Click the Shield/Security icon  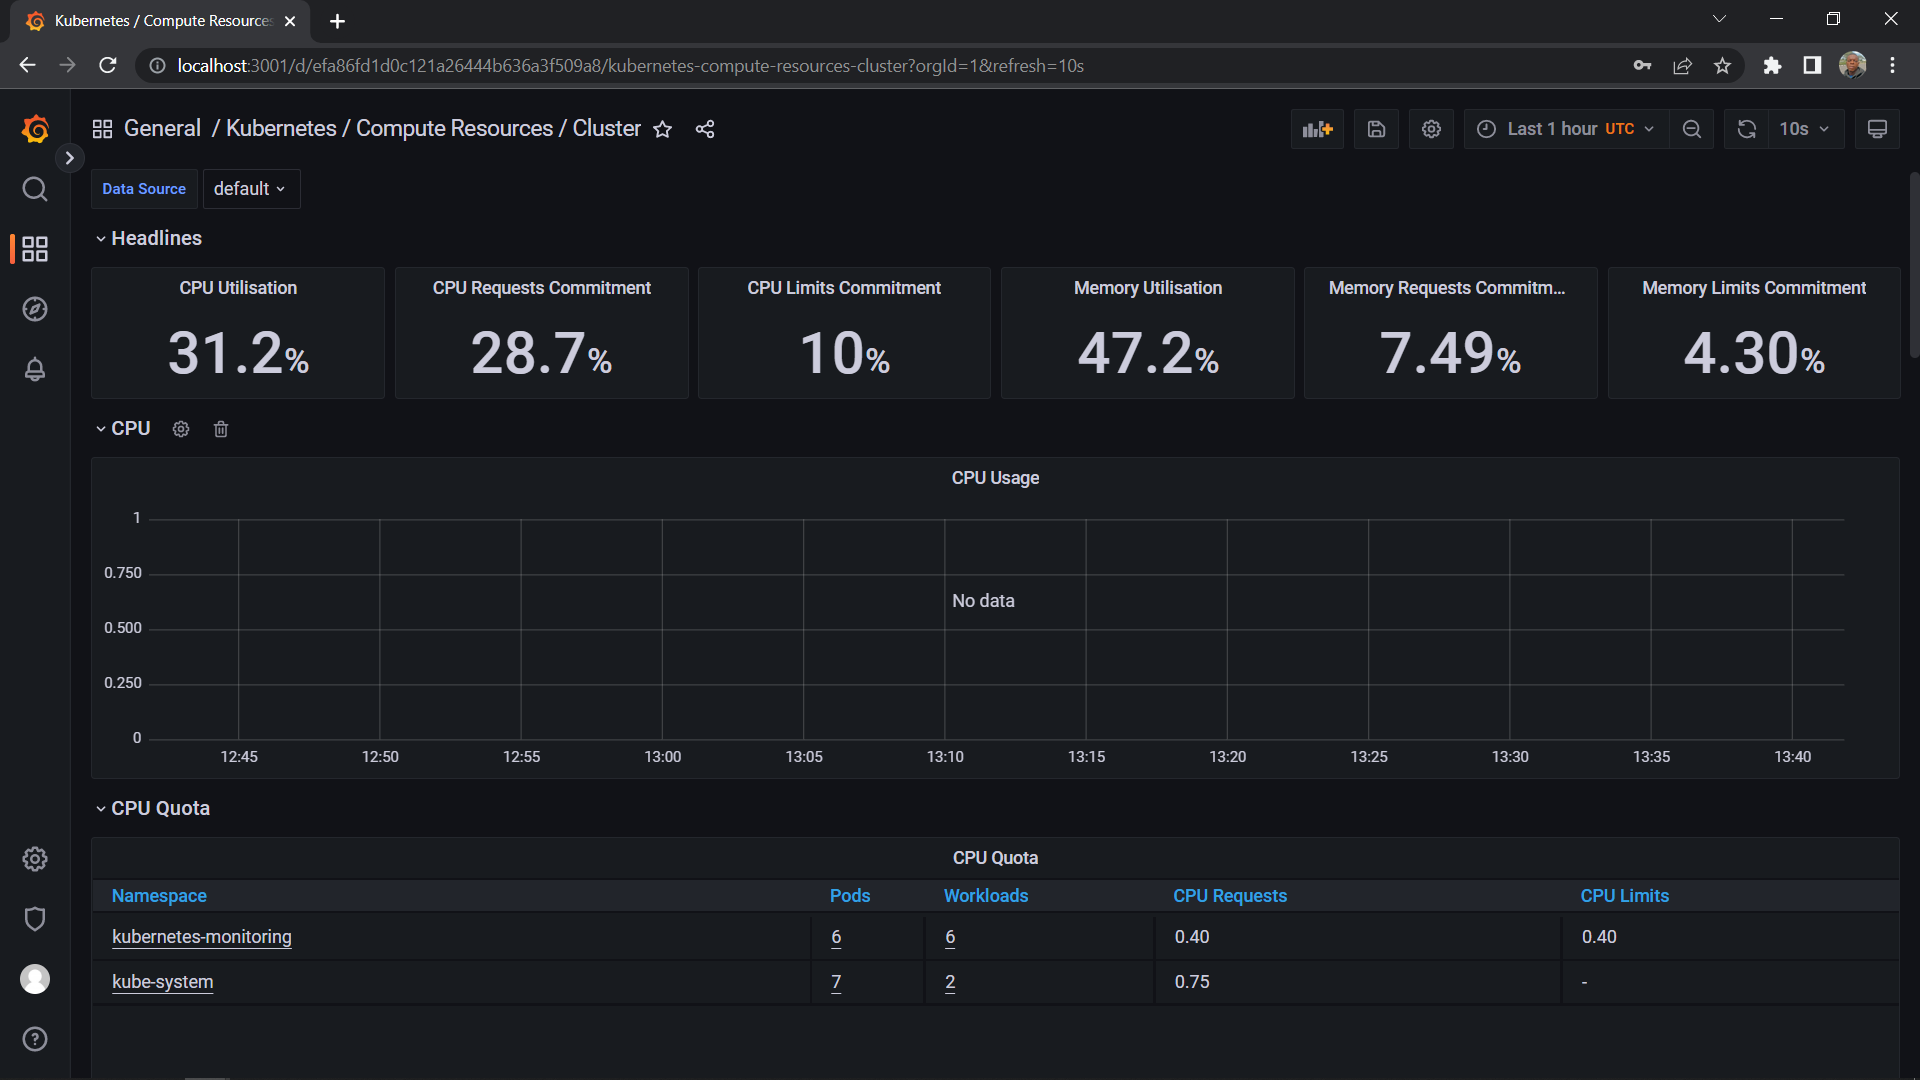(34, 919)
